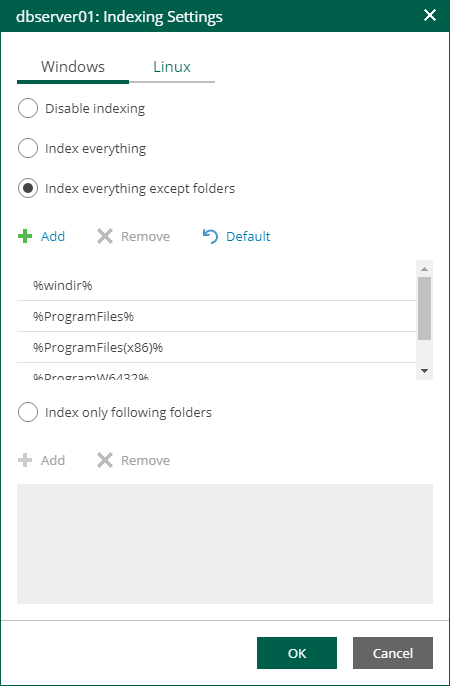Image resolution: width=450 pixels, height=686 pixels.
Task: Click the Remove X icon for exclusions
Action: tap(105, 236)
